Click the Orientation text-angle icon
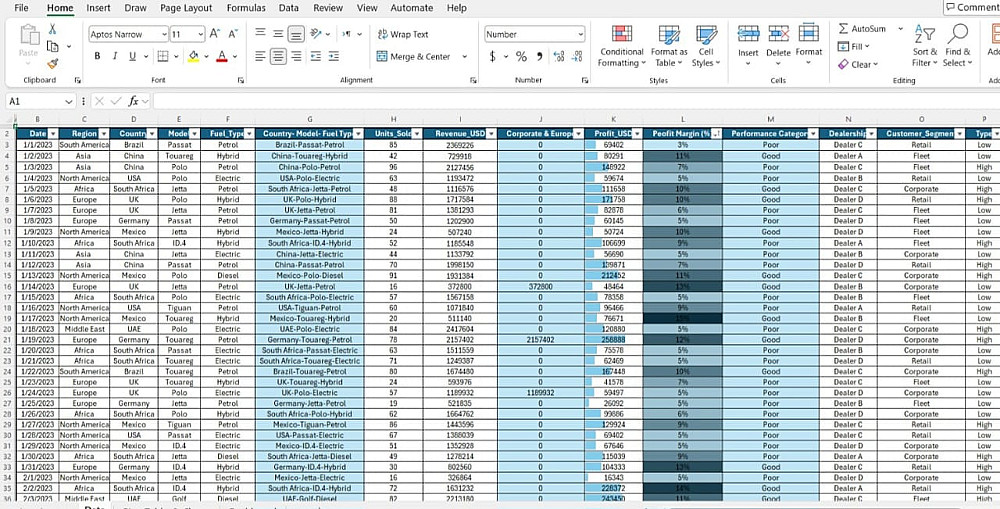The image size is (1000, 509). point(316,34)
